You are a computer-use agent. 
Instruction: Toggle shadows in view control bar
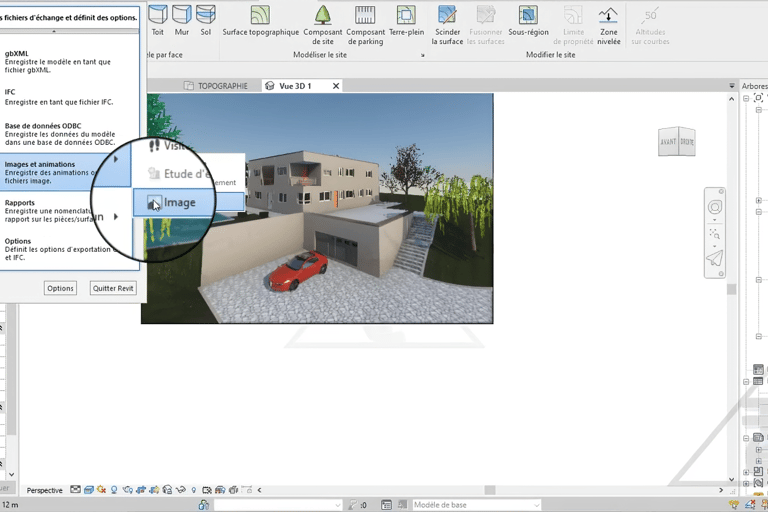pyautogui.click(x=114, y=489)
